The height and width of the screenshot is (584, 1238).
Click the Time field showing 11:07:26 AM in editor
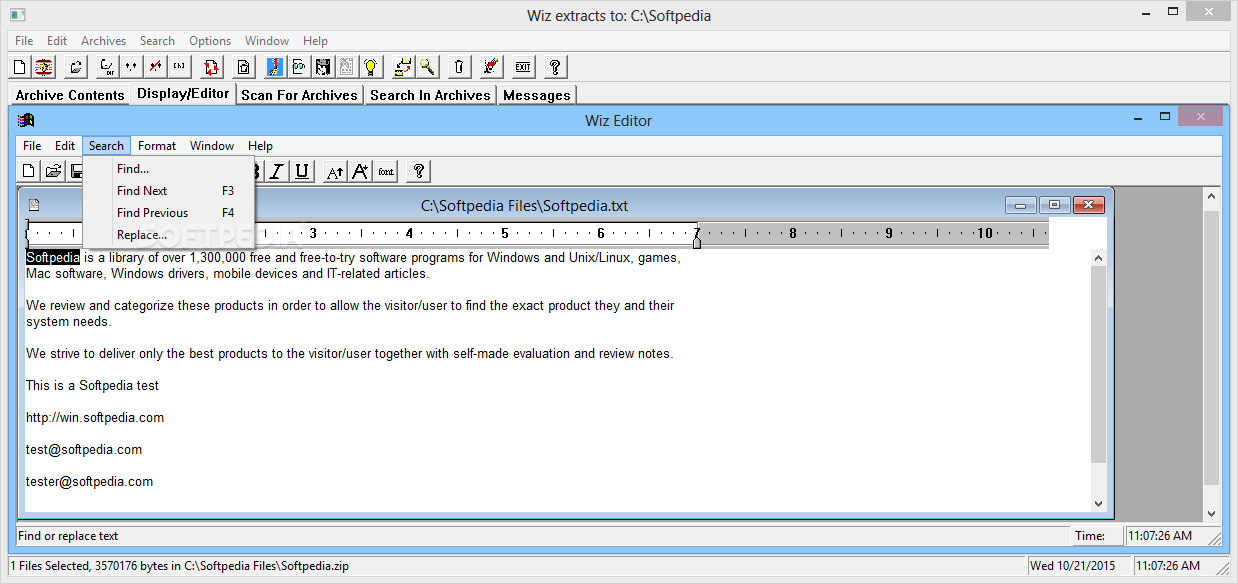(1174, 536)
